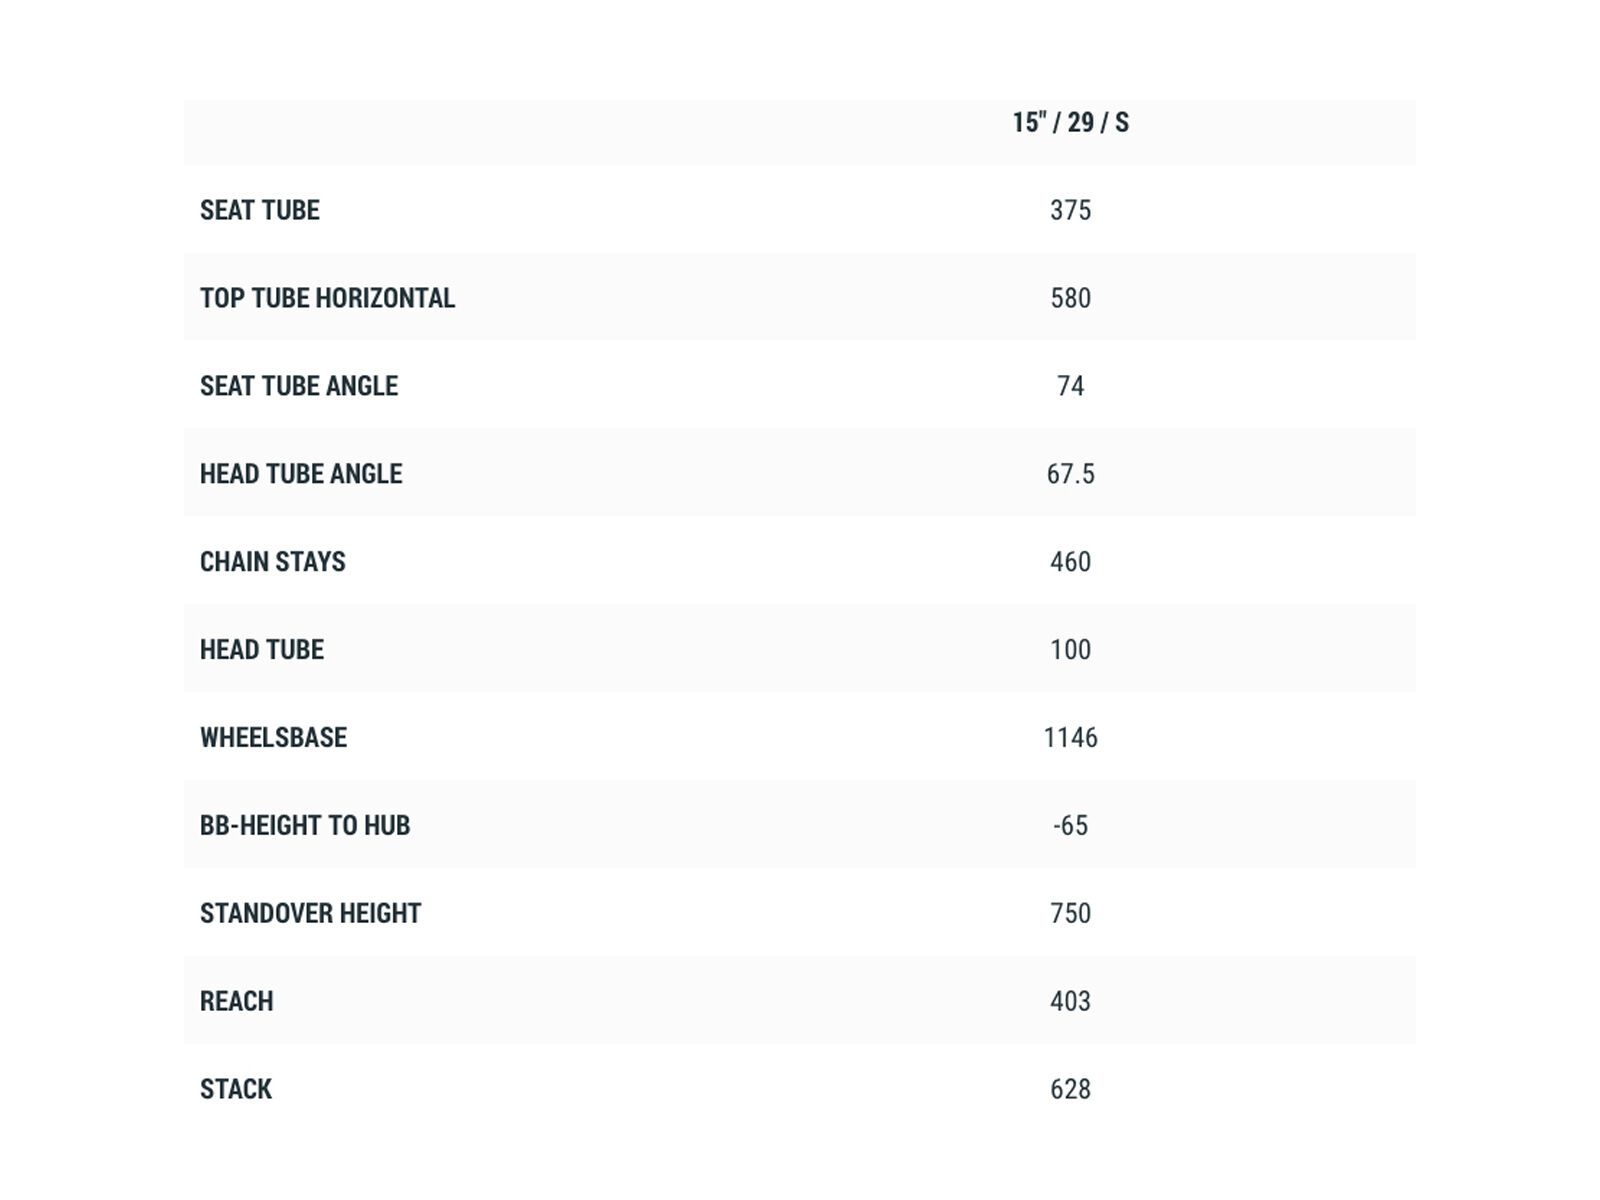Click the seat tube value 375
This screenshot has width=1600, height=1200.
pos(1070,210)
